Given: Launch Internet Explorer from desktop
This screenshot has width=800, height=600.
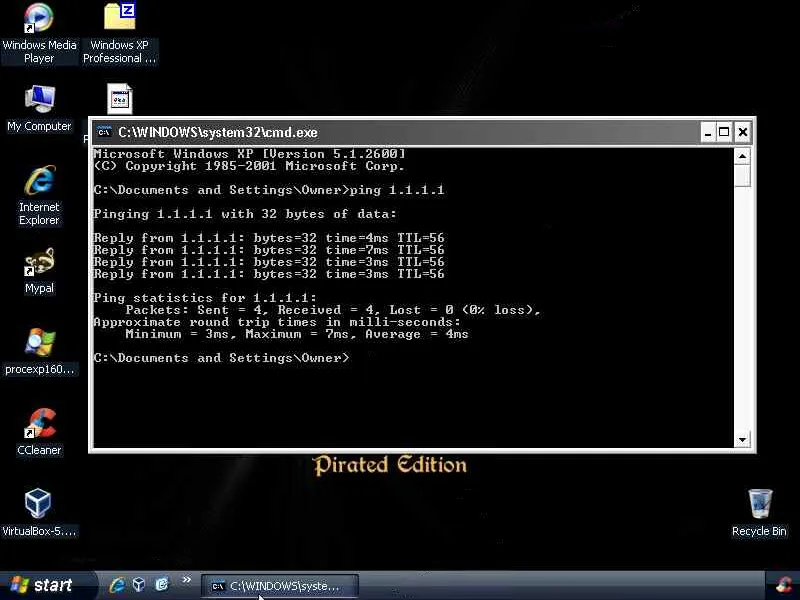Looking at the screenshot, I should pos(39,195).
